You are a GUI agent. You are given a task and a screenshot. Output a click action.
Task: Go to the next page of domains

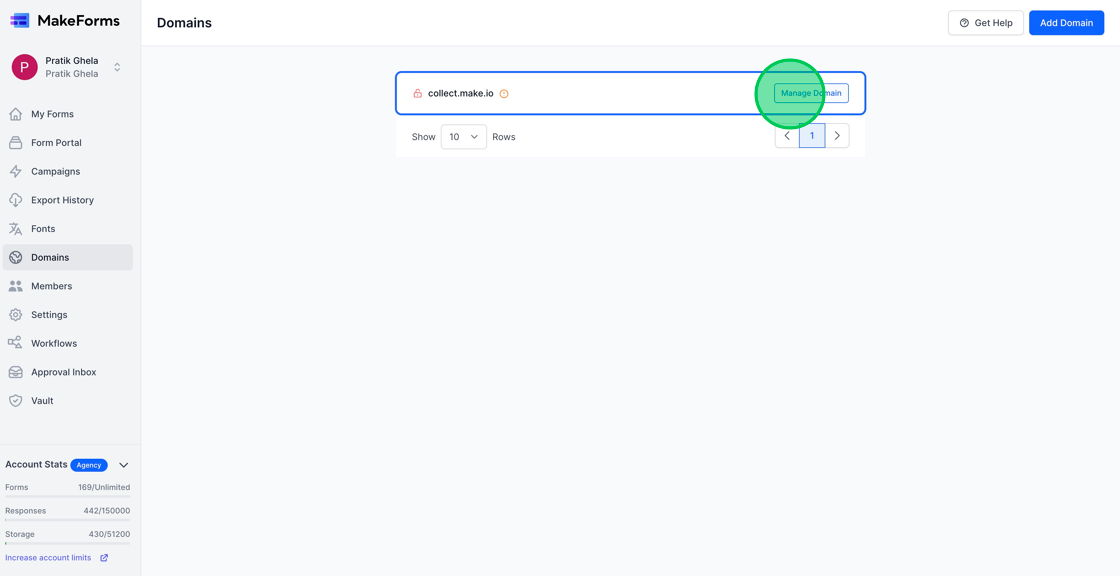(x=837, y=135)
